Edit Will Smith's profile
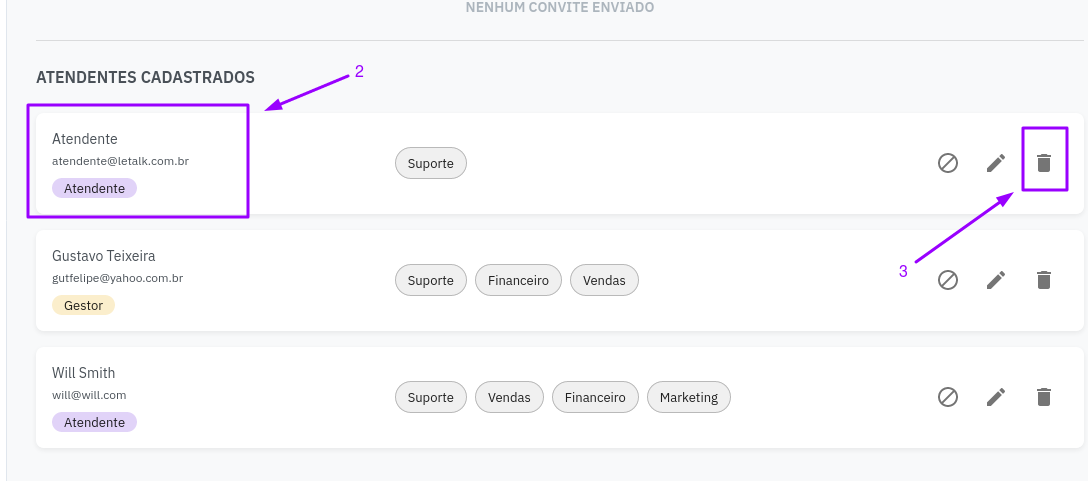The image size is (1088, 481). tap(996, 397)
